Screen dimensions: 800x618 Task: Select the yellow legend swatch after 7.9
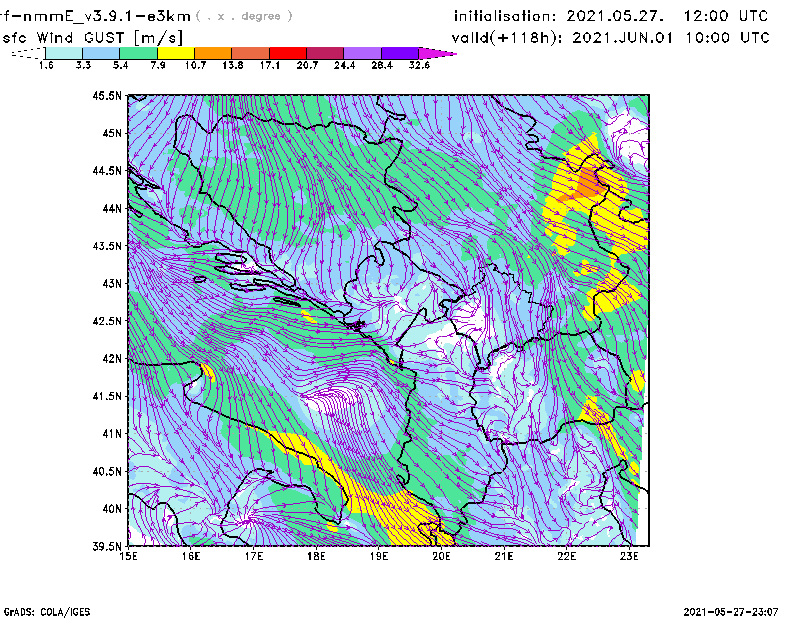tap(176, 53)
